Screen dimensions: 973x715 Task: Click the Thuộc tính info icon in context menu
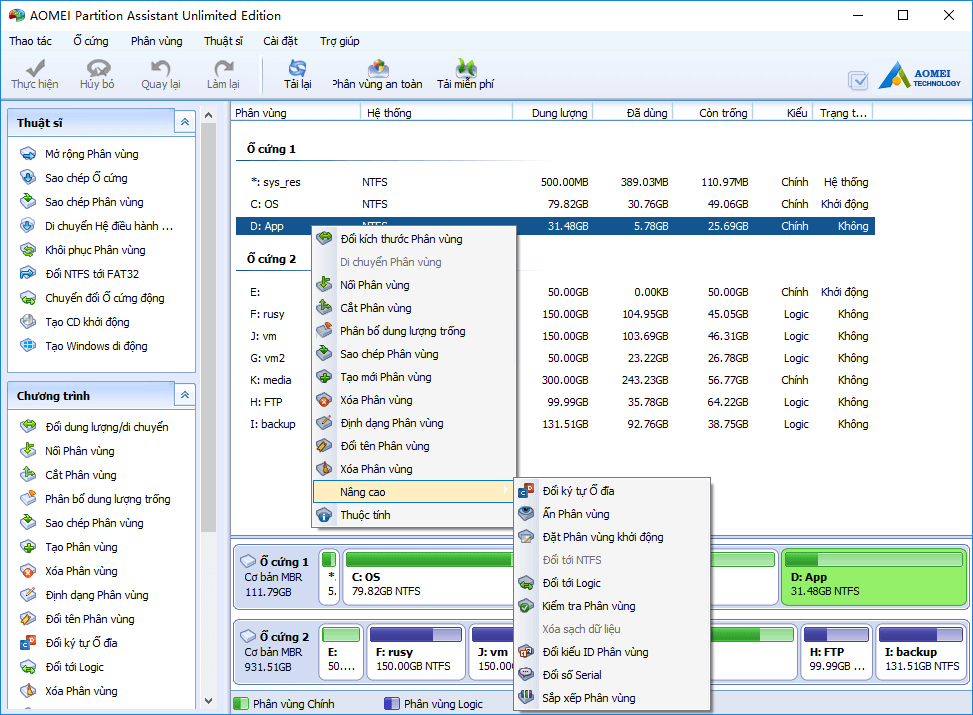coord(324,515)
